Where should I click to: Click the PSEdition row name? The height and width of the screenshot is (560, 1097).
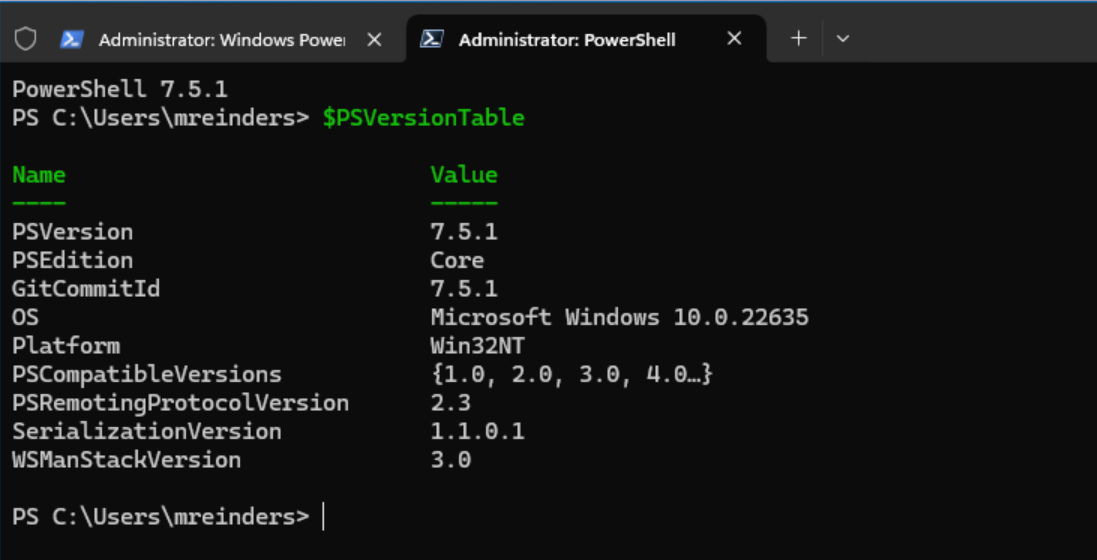point(73,260)
